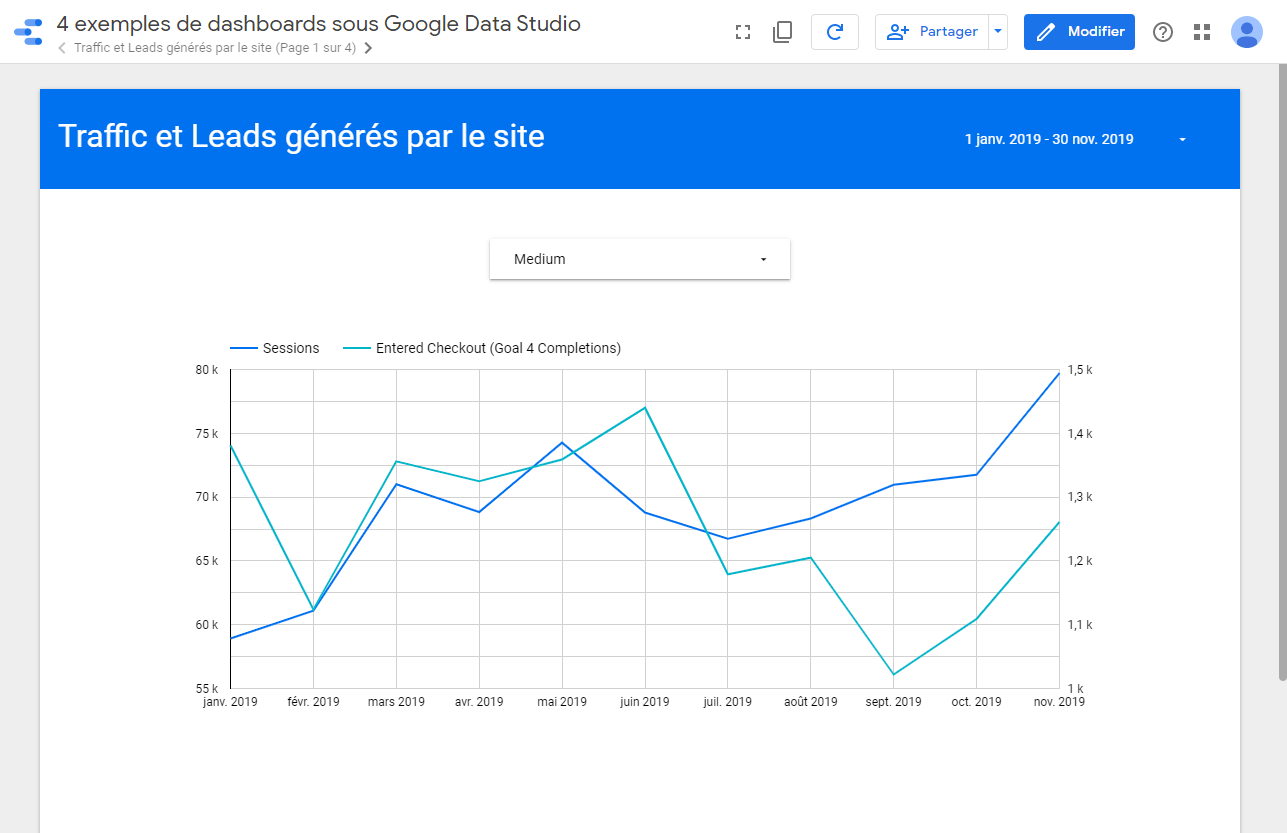Refresh the report data
The image size is (1287, 833).
[835, 32]
